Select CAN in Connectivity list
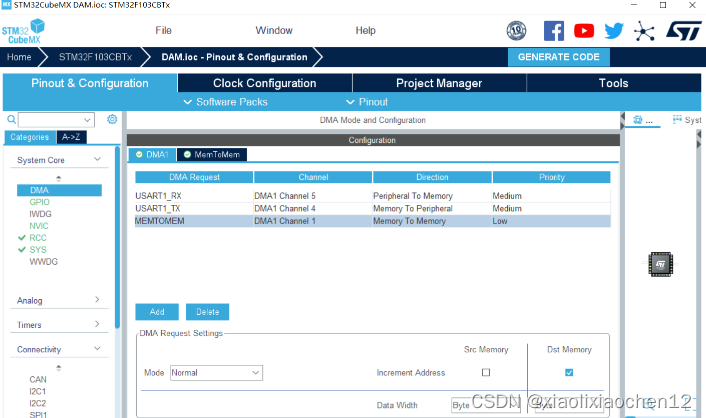Screen dimensions: 706x418 [38, 379]
